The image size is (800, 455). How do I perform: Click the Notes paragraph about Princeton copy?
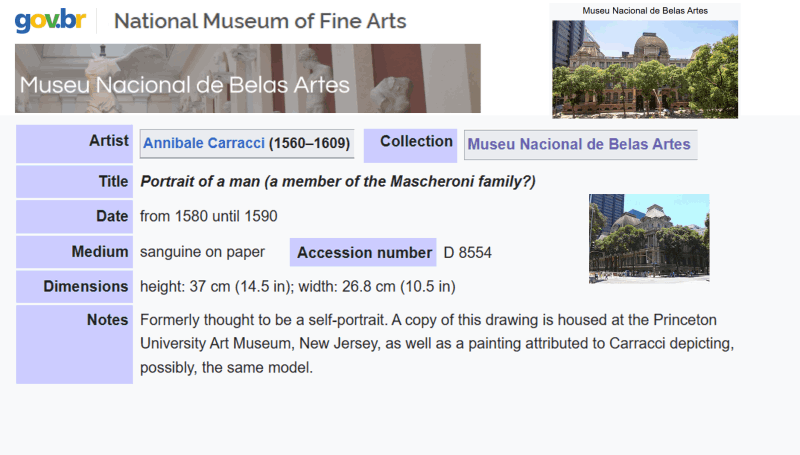click(438, 343)
